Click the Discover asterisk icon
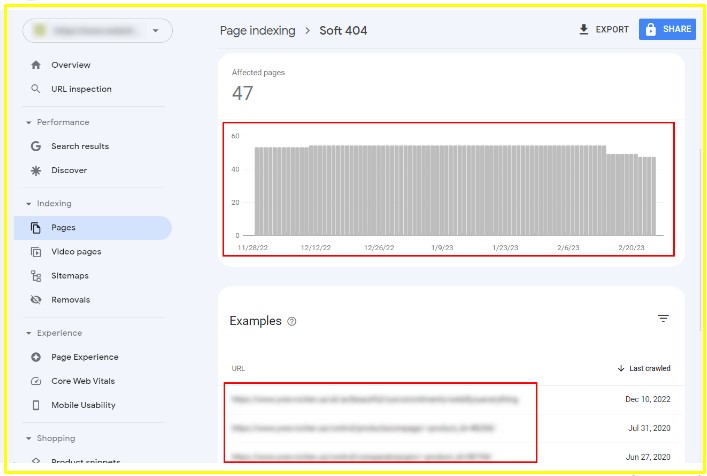707x476 pixels. [x=36, y=170]
